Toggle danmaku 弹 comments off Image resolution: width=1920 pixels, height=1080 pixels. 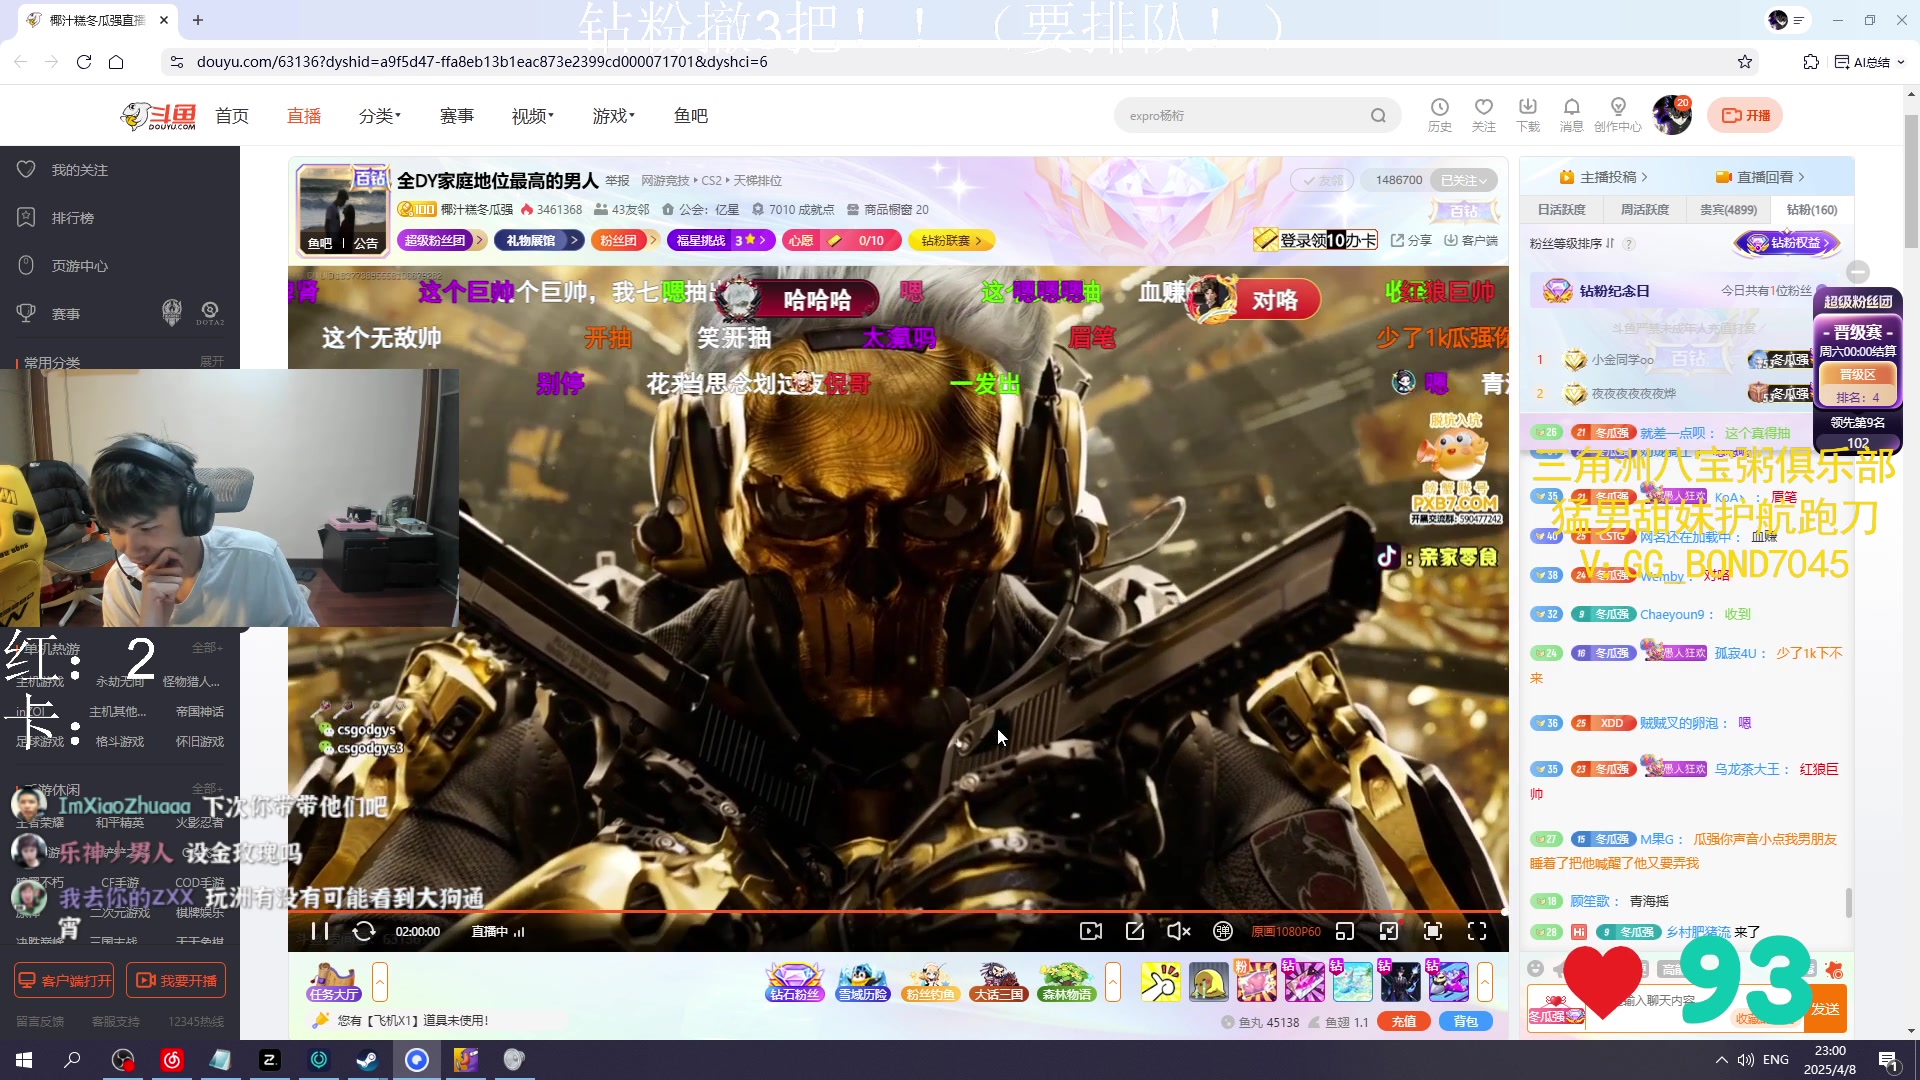point(1222,931)
